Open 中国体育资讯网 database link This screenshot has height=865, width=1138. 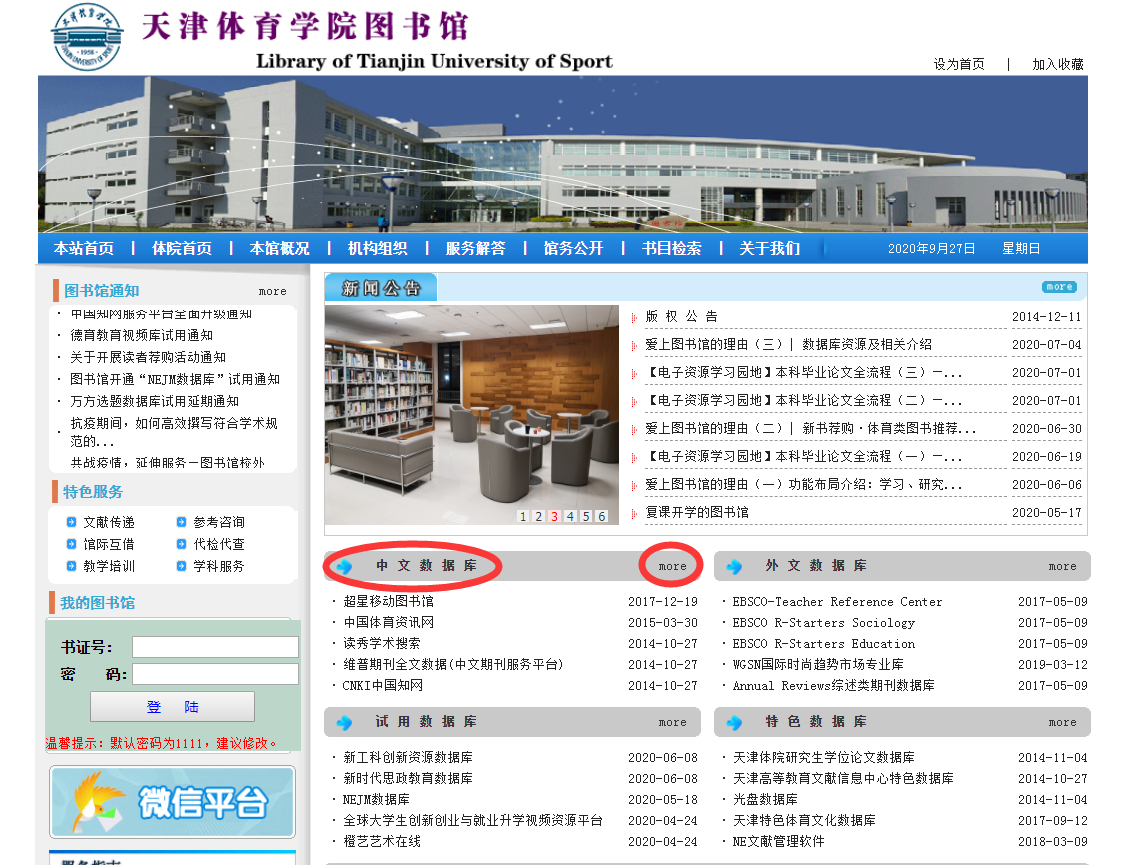click(388, 622)
